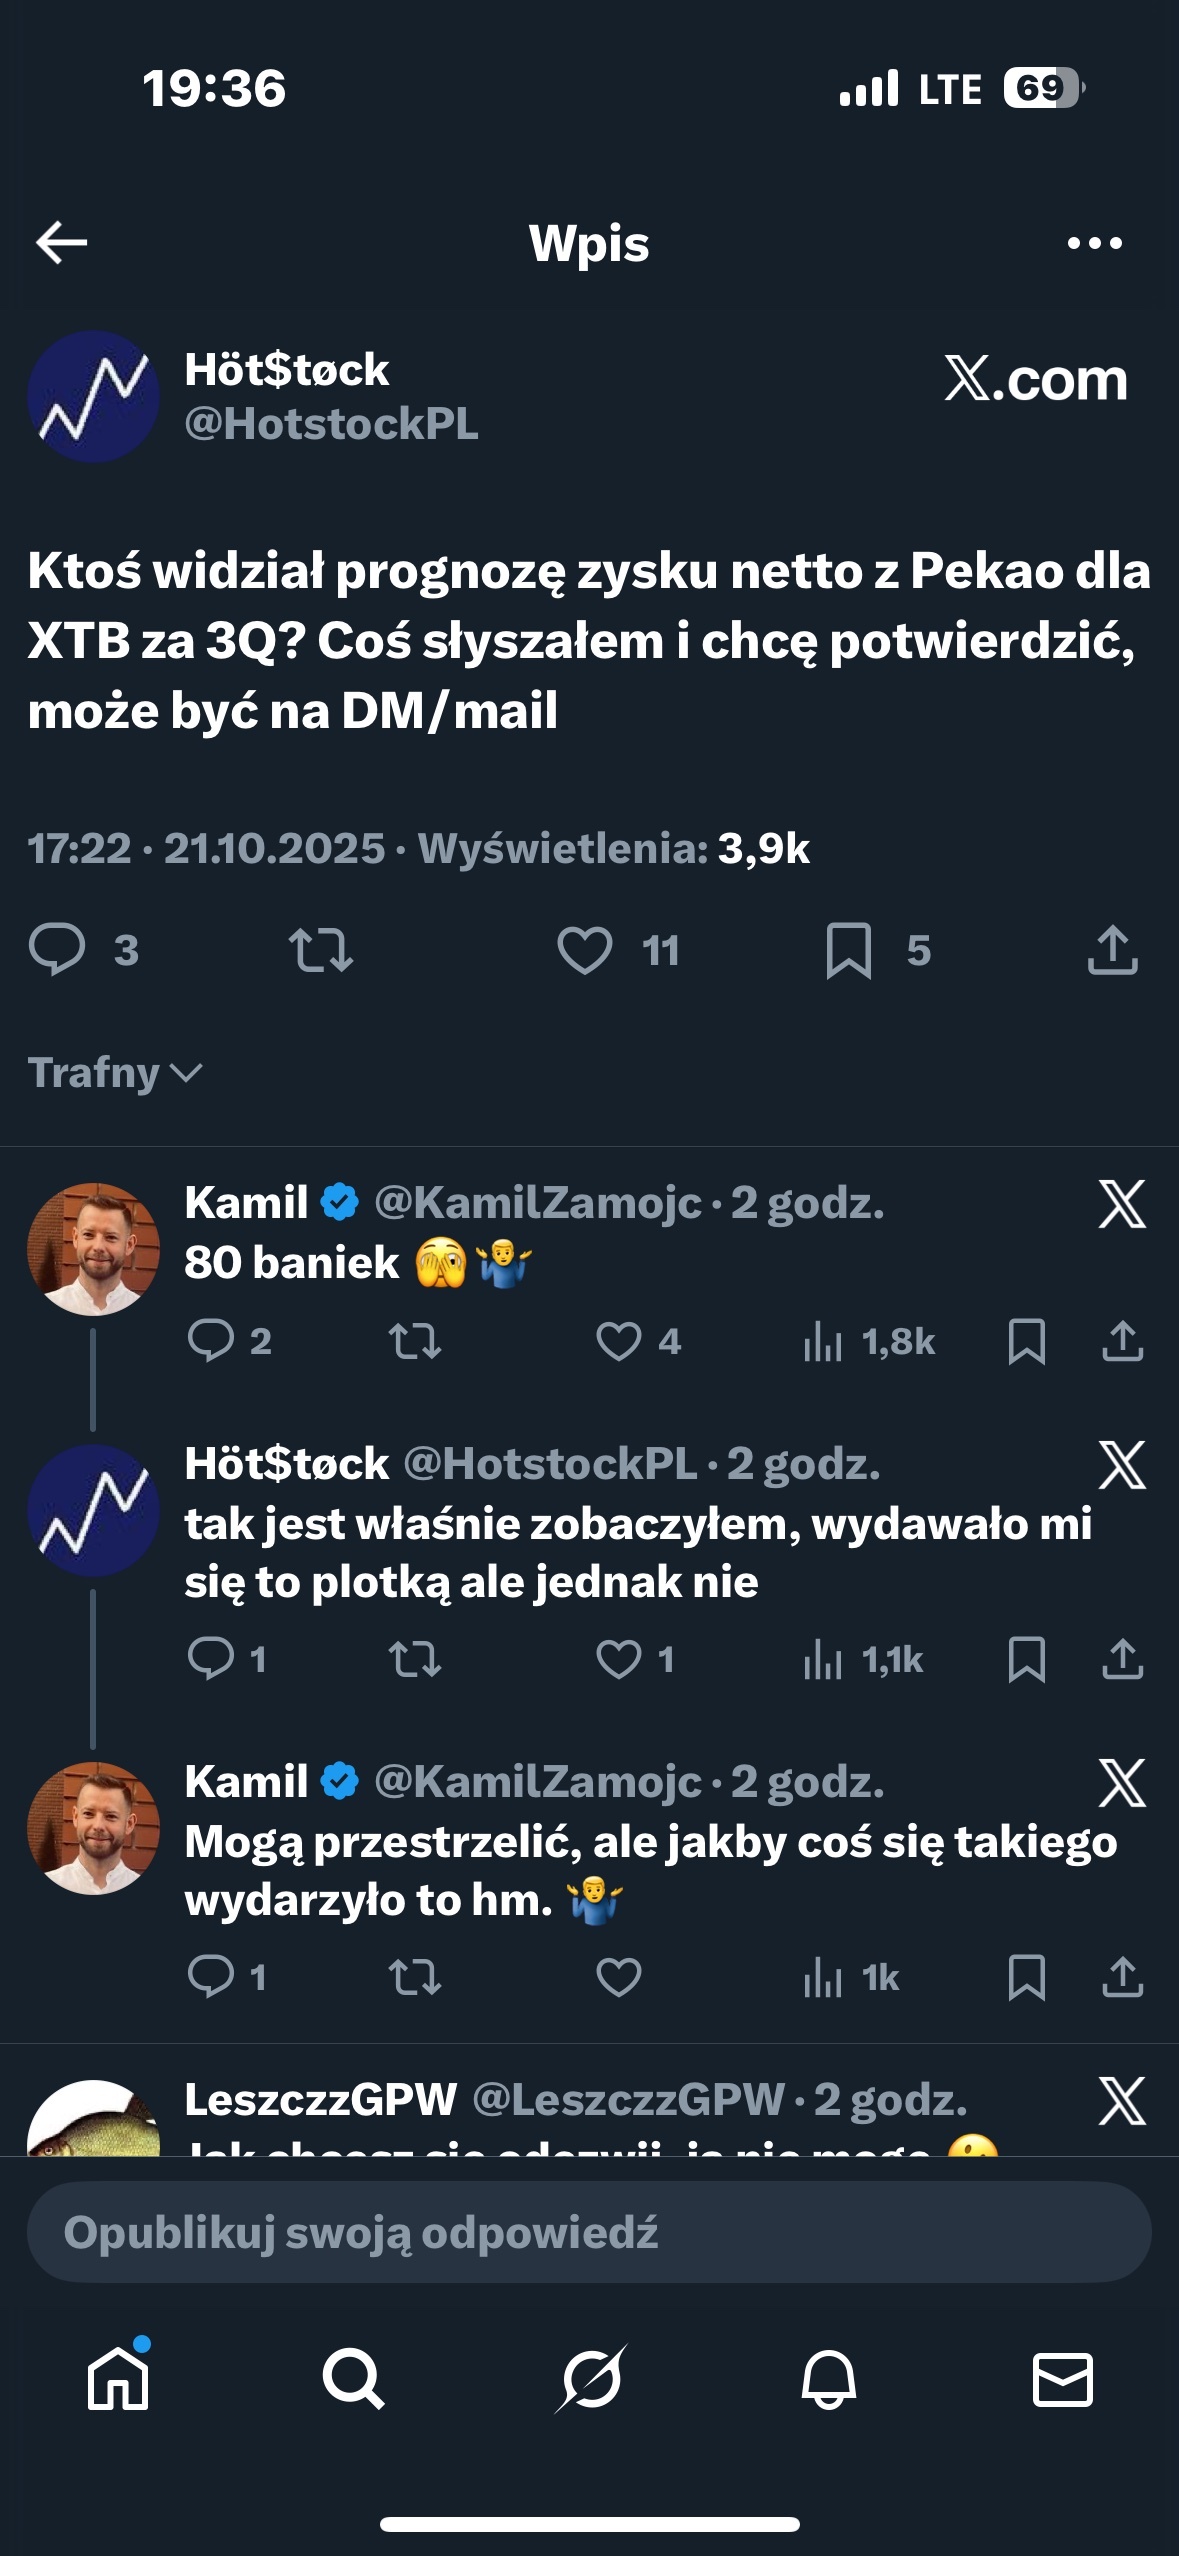The height and width of the screenshot is (2556, 1179).
Task: Like the main HotstockPL post
Action: pyautogui.click(x=585, y=950)
